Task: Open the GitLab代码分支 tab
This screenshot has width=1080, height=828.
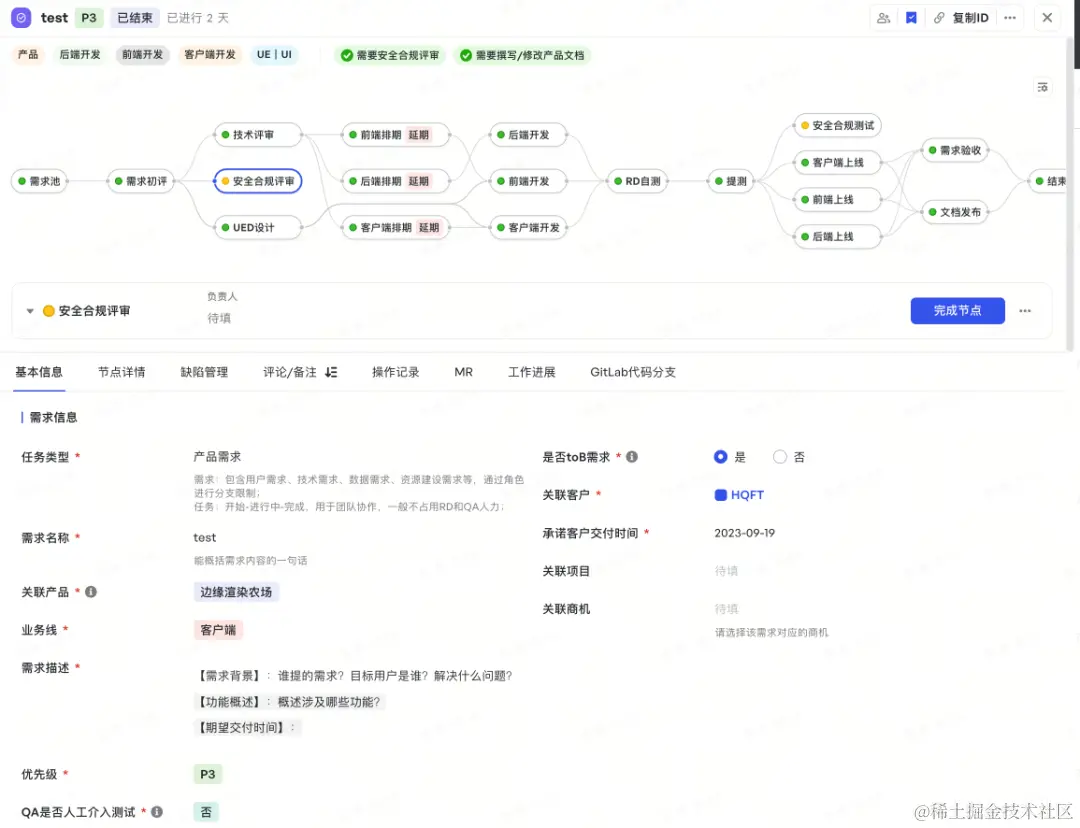Action: (x=634, y=371)
